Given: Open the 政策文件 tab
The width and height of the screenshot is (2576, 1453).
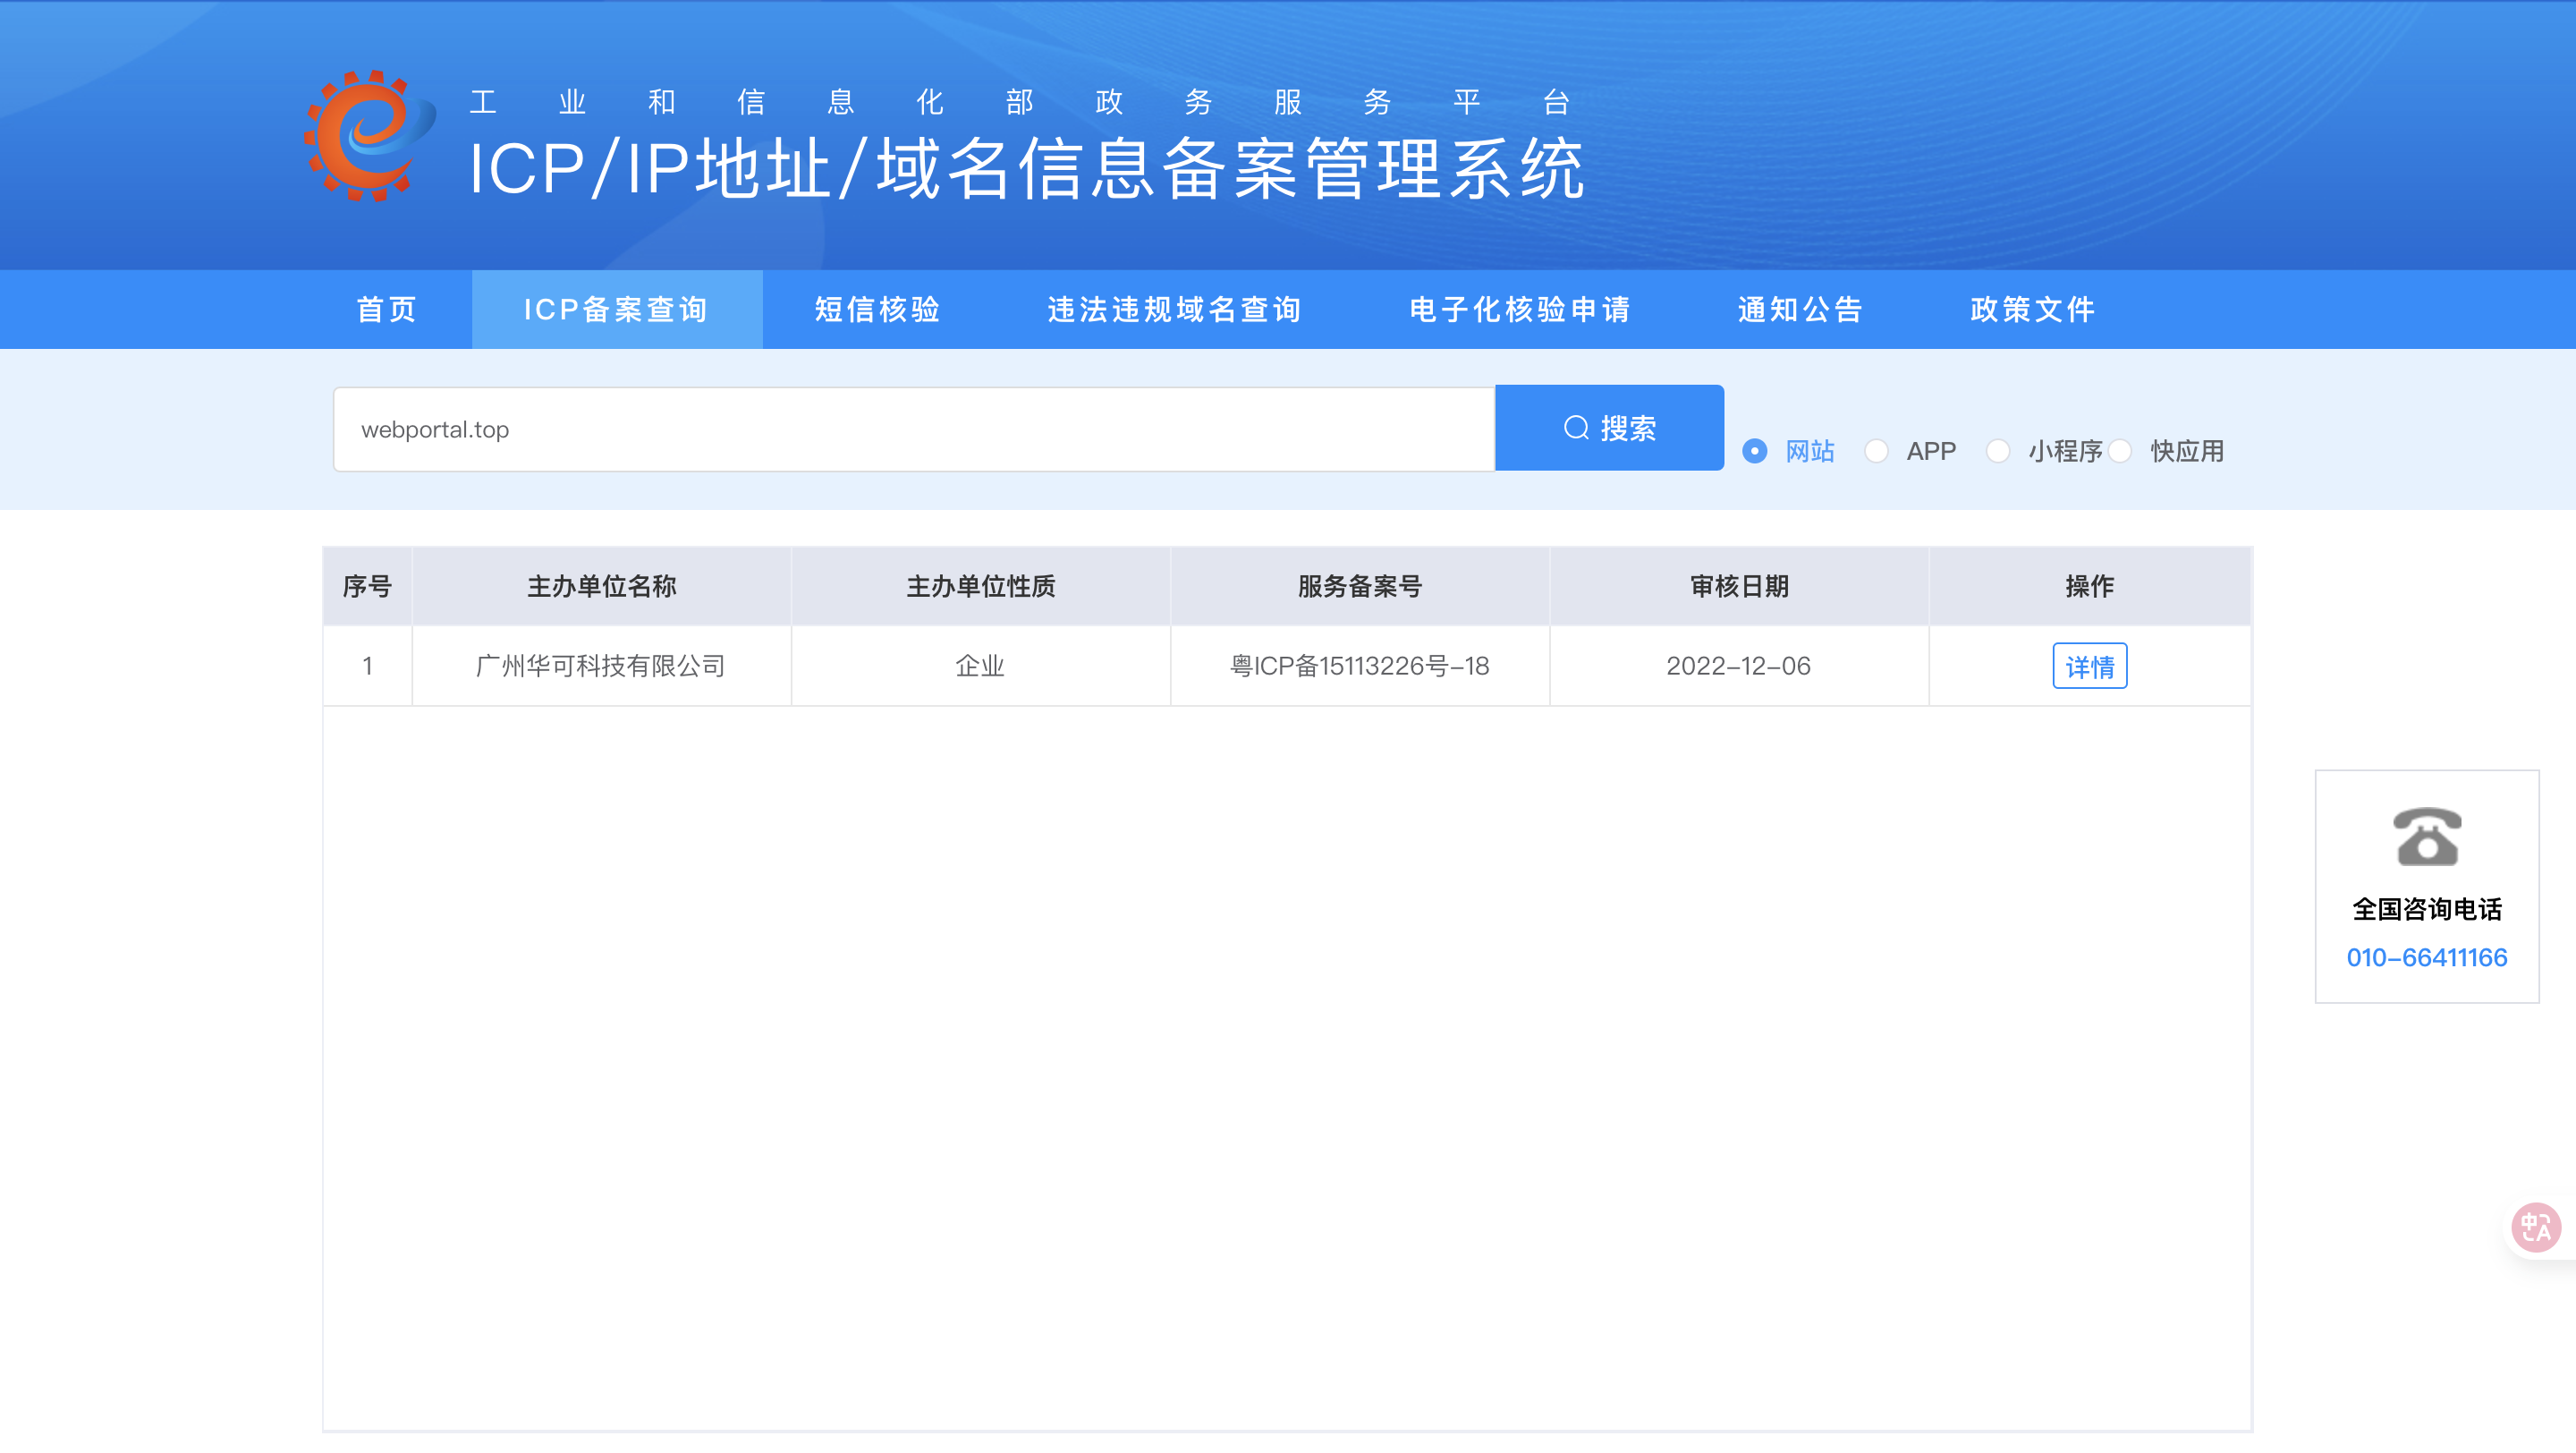Looking at the screenshot, I should tap(2032, 309).
